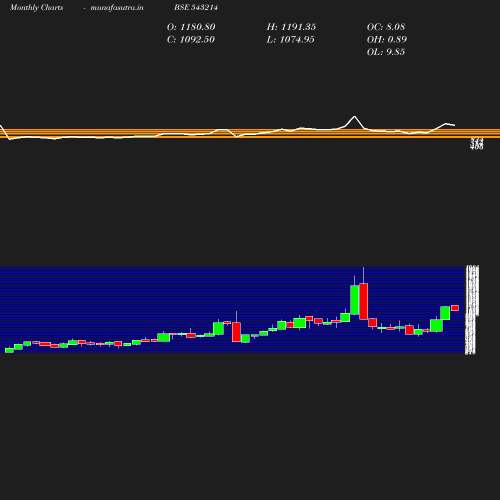Screen dimensions: 500x500
Task: Select the open value 'O: 1180.80'
Action: click(191, 27)
